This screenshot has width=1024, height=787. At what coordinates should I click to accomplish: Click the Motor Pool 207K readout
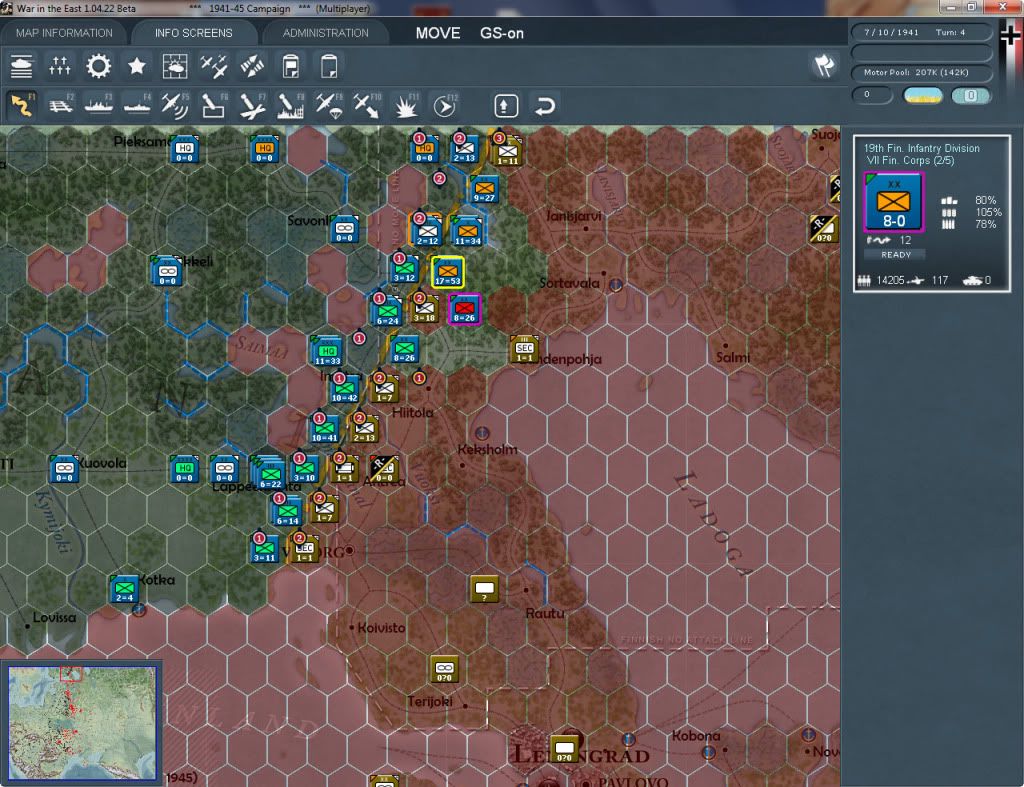point(921,72)
